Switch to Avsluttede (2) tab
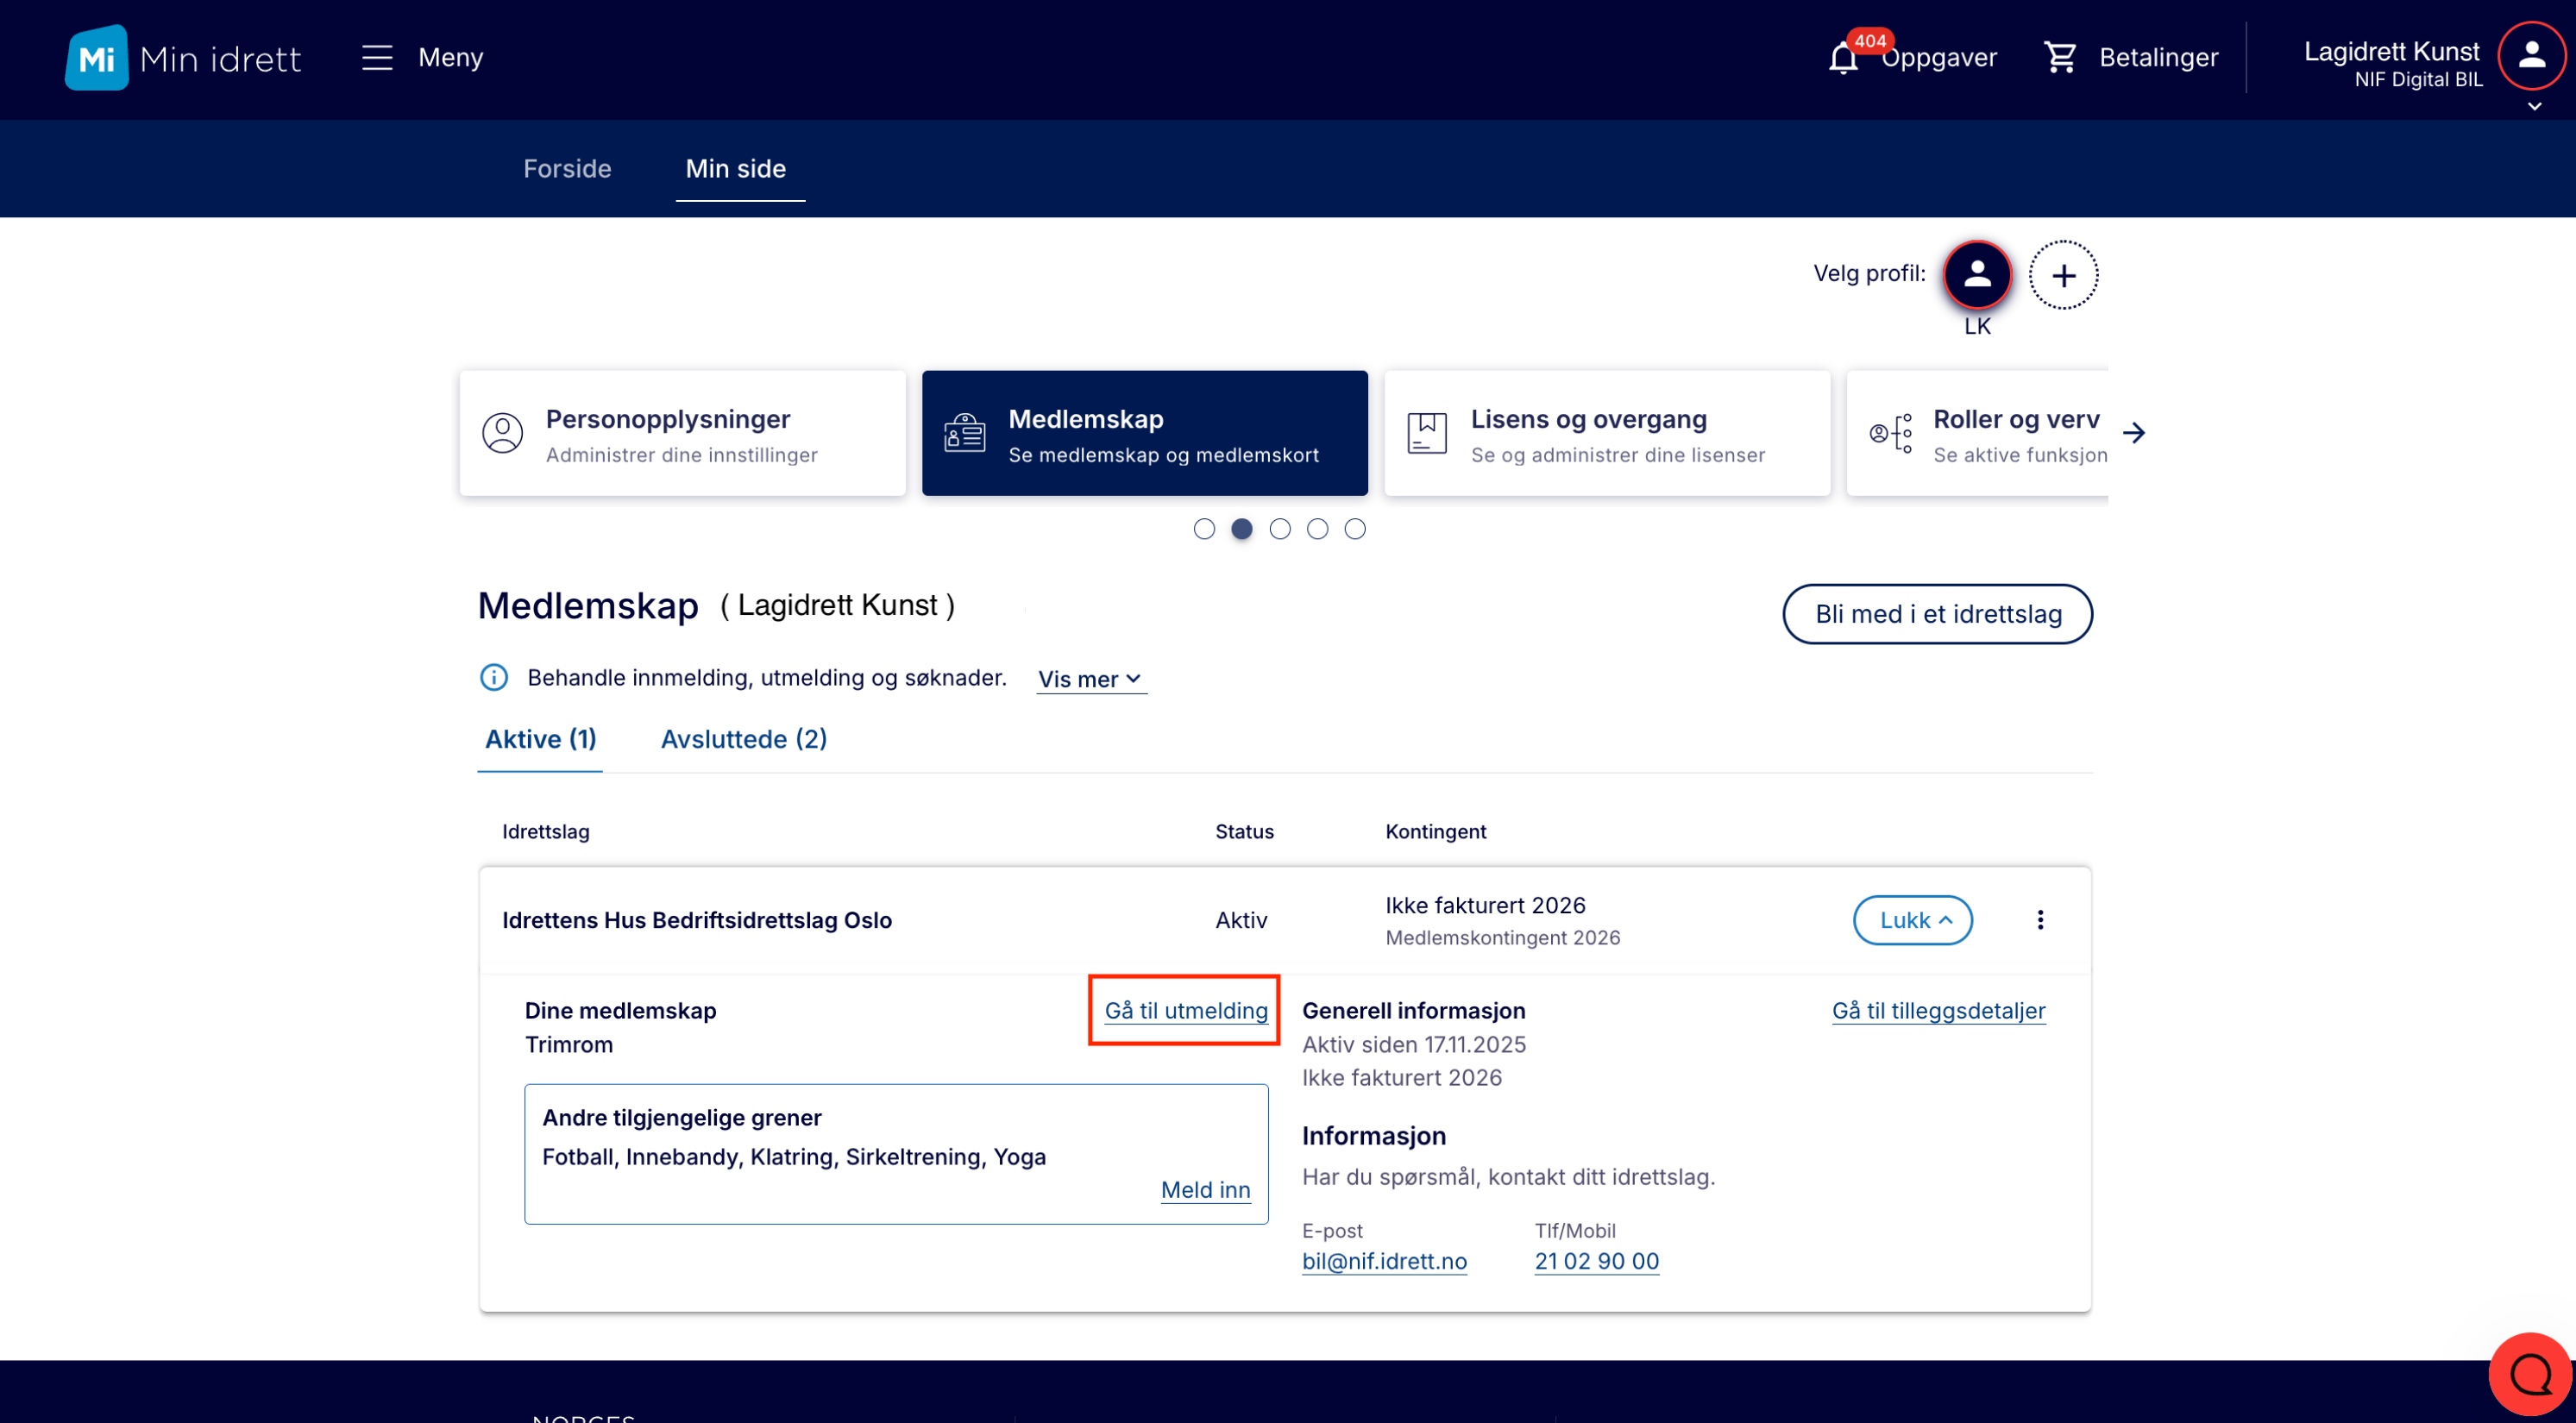 coord(744,739)
